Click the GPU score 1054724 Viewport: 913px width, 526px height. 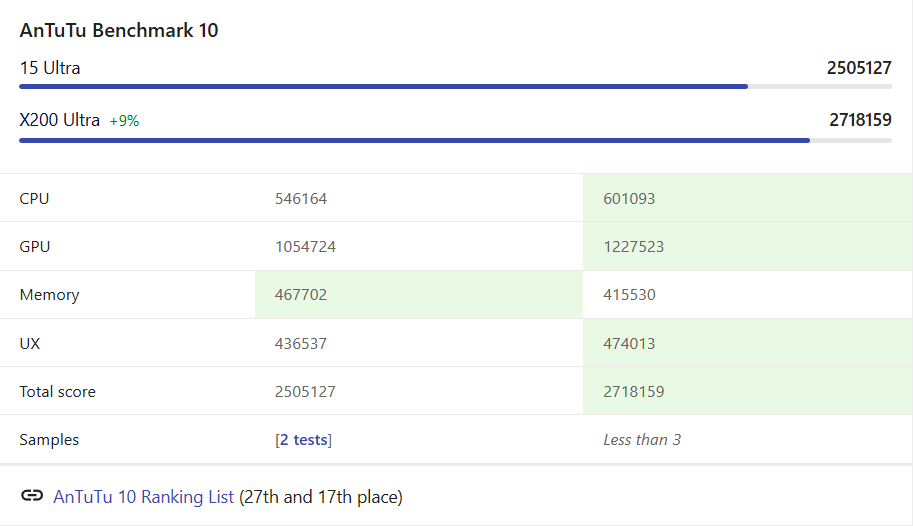coord(305,247)
